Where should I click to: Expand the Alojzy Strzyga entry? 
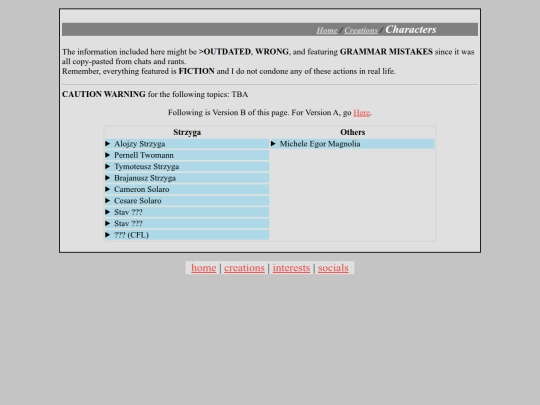(x=187, y=144)
